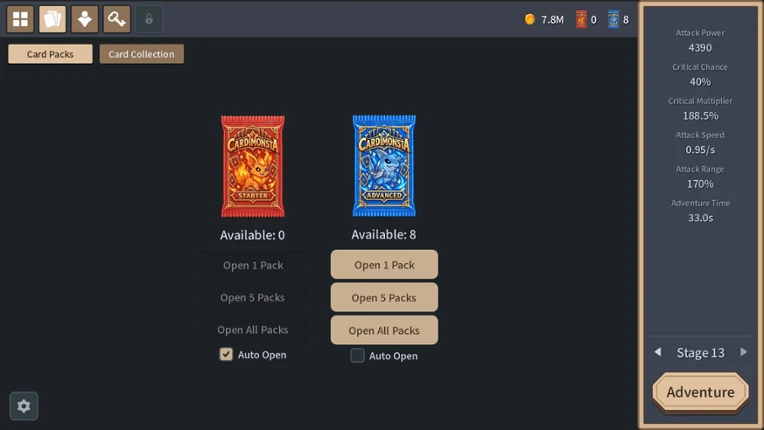This screenshot has width=764, height=430.
Task: Click disabled Starter Open All Packs
Action: [x=253, y=330]
